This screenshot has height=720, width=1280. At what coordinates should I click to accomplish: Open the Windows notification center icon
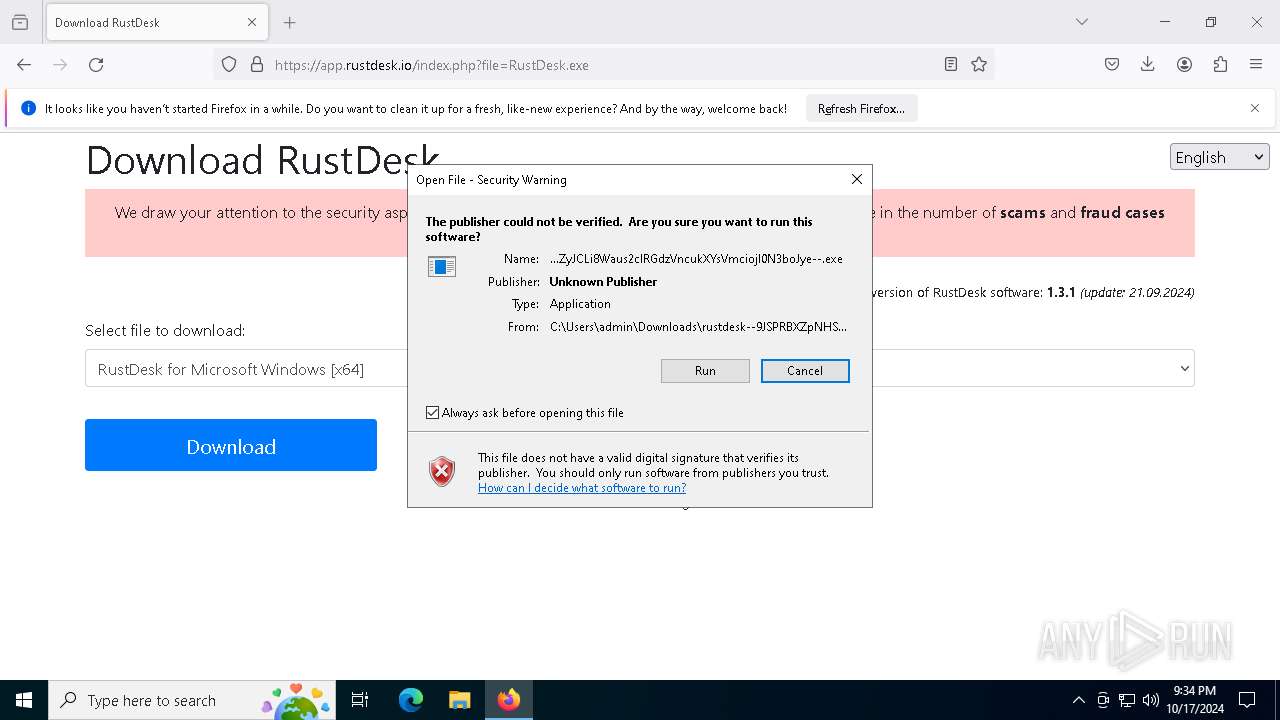click(1247, 700)
